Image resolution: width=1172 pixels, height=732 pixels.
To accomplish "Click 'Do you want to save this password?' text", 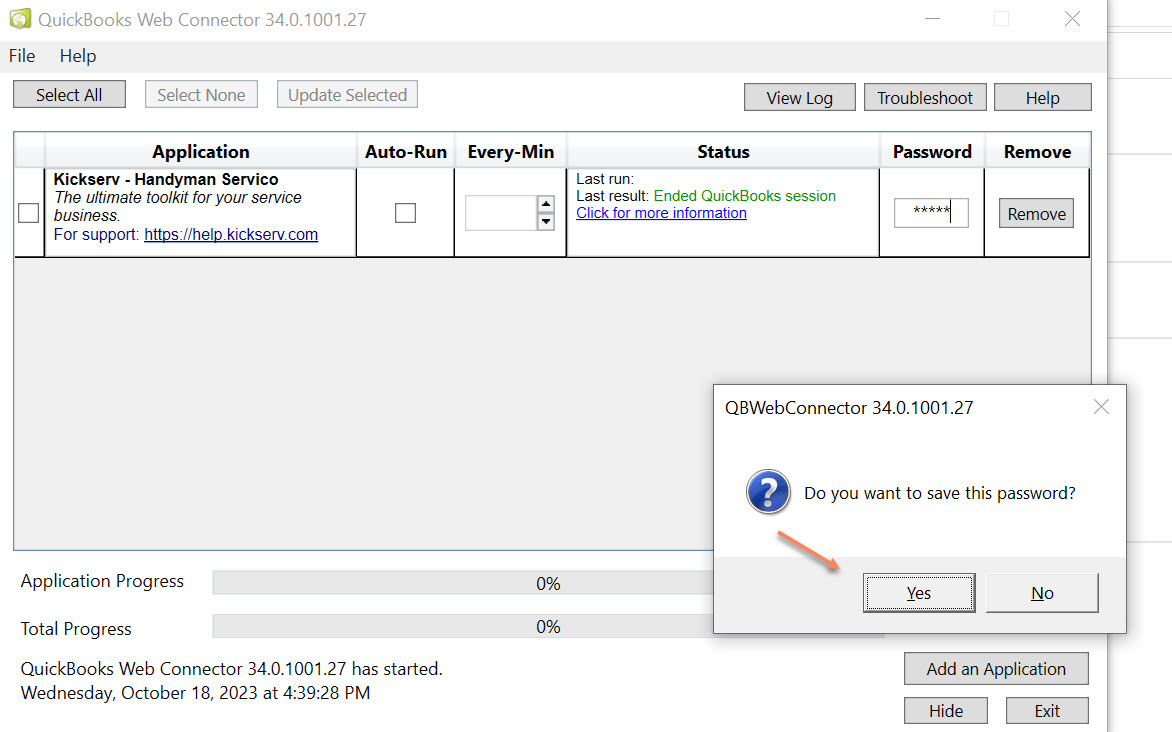I will click(x=940, y=493).
